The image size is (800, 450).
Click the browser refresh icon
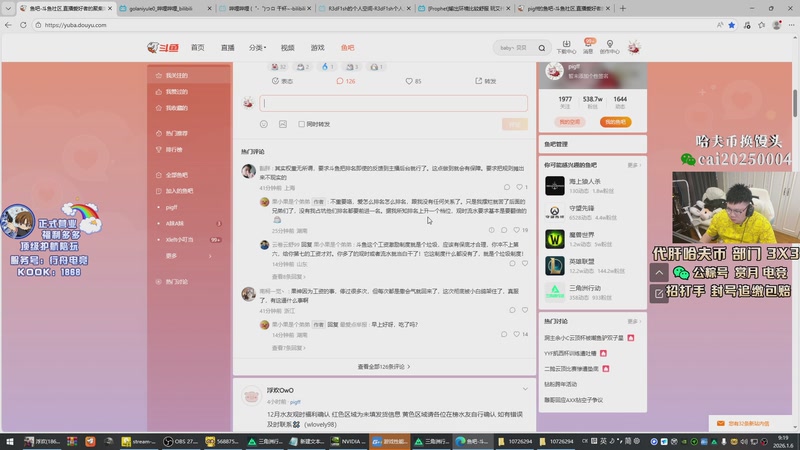[x=23, y=25]
